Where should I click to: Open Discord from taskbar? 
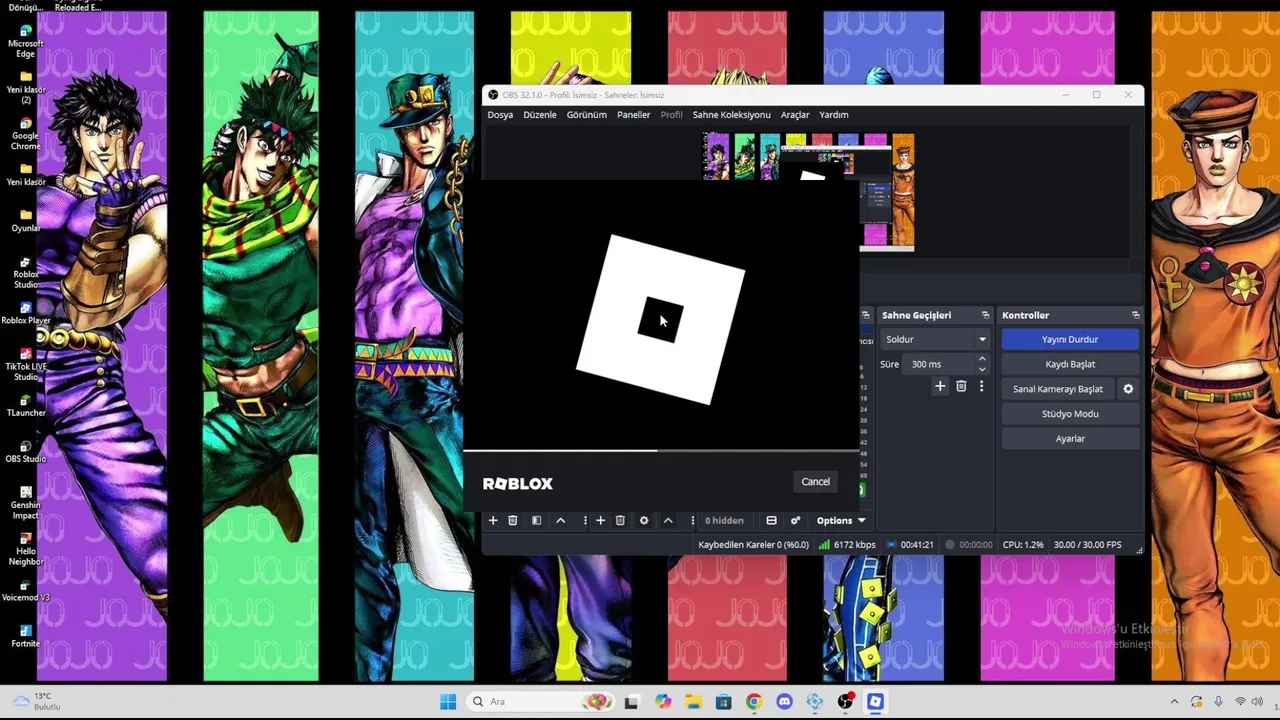[784, 702]
